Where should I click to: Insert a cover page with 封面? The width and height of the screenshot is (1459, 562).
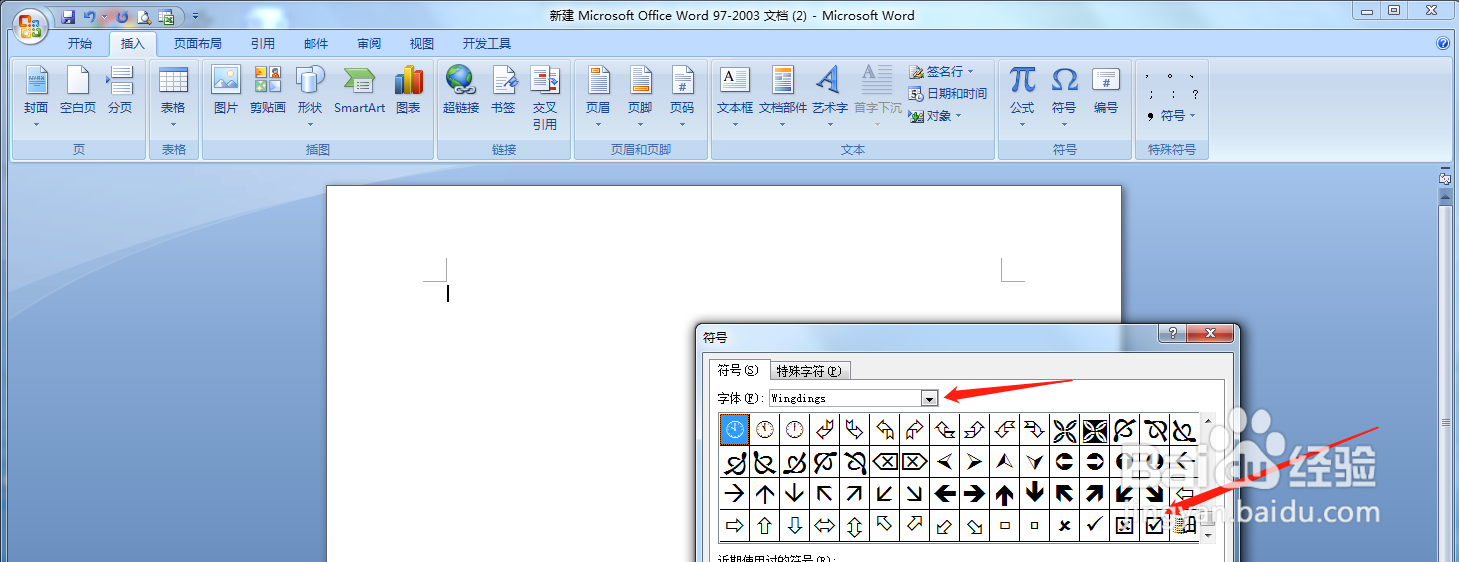click(x=36, y=97)
